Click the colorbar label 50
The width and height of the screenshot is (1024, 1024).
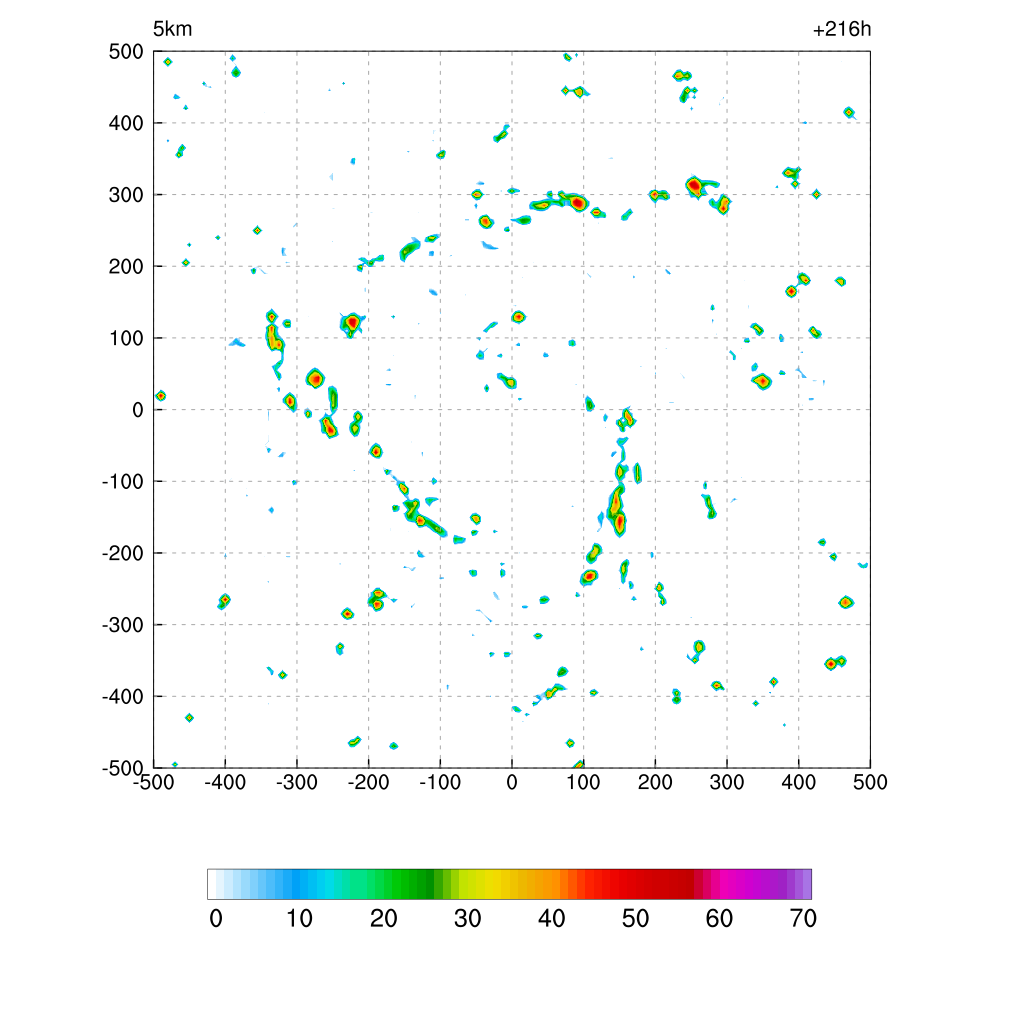(x=635, y=919)
